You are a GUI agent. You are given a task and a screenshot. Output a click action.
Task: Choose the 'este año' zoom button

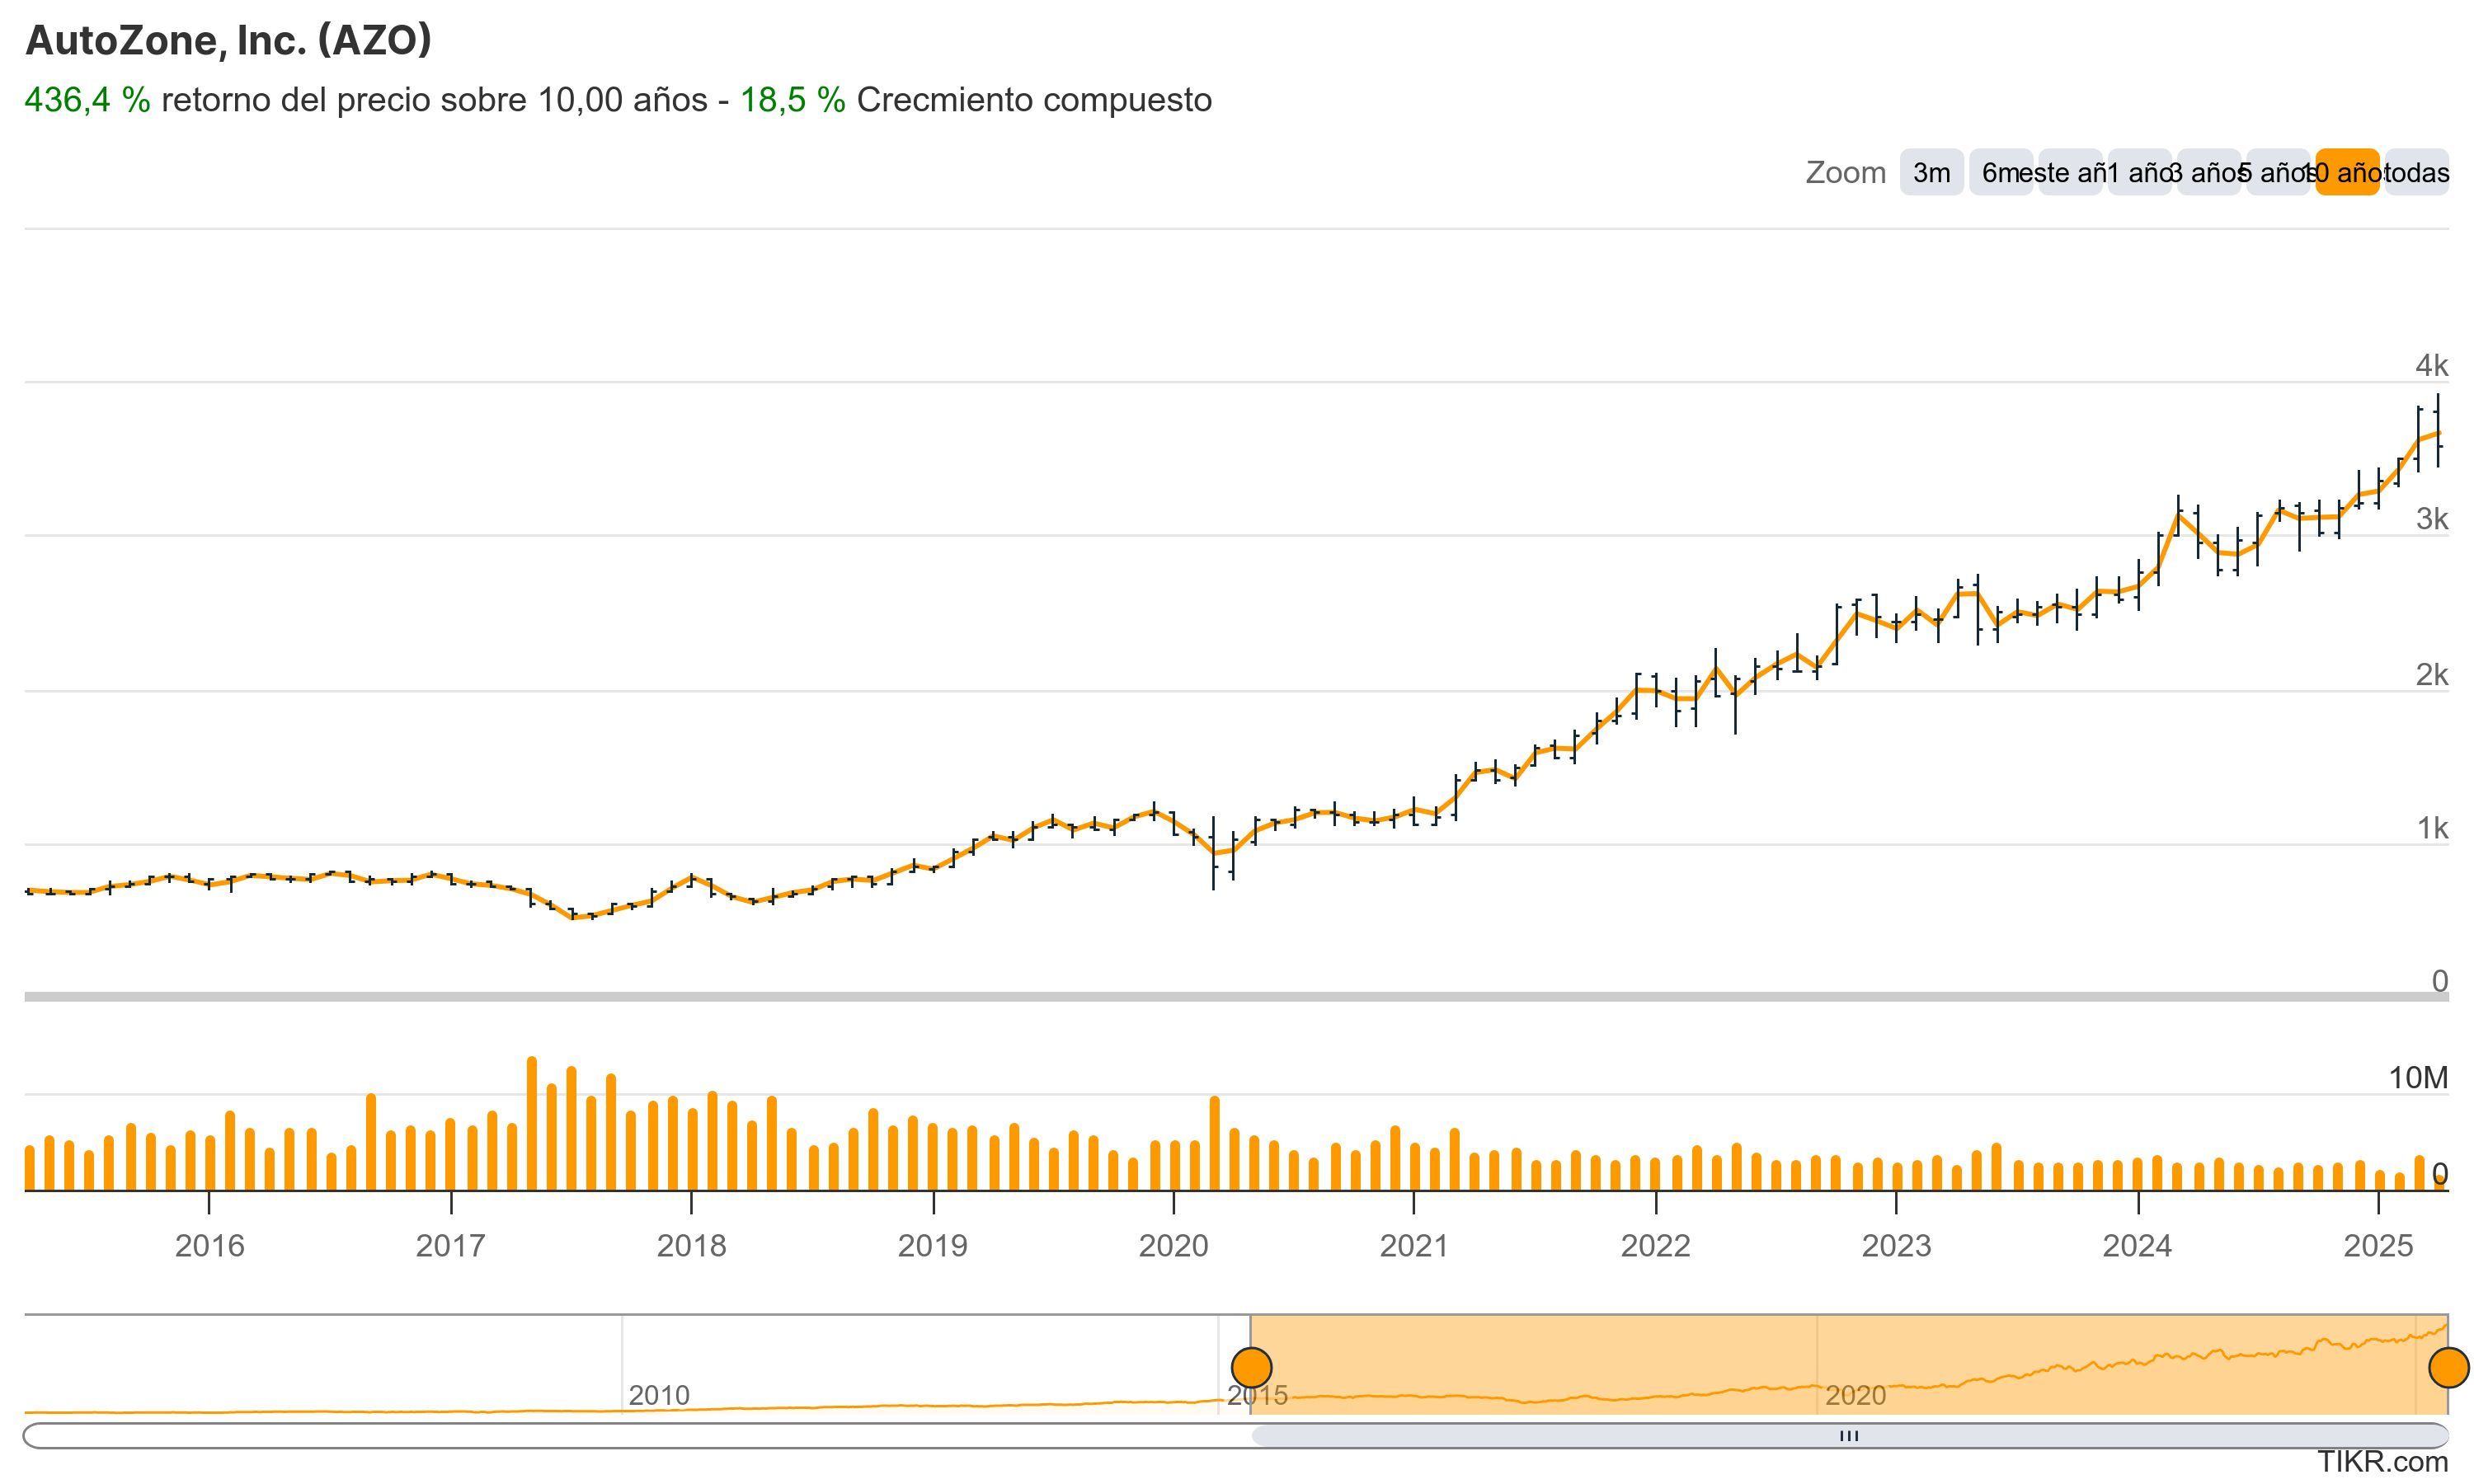(x=2070, y=172)
